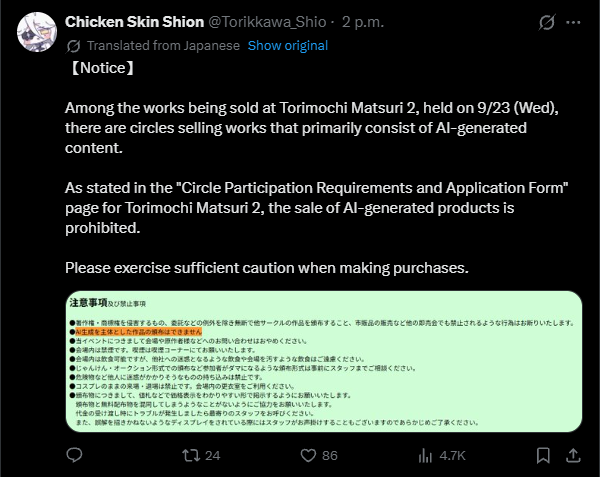Image resolution: width=600 pixels, height=477 pixels.
Task: Bookmark this post
Action: click(543, 456)
